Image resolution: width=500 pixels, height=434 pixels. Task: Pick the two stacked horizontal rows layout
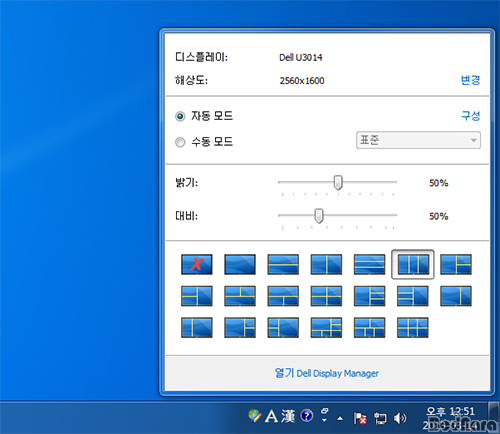(283, 264)
